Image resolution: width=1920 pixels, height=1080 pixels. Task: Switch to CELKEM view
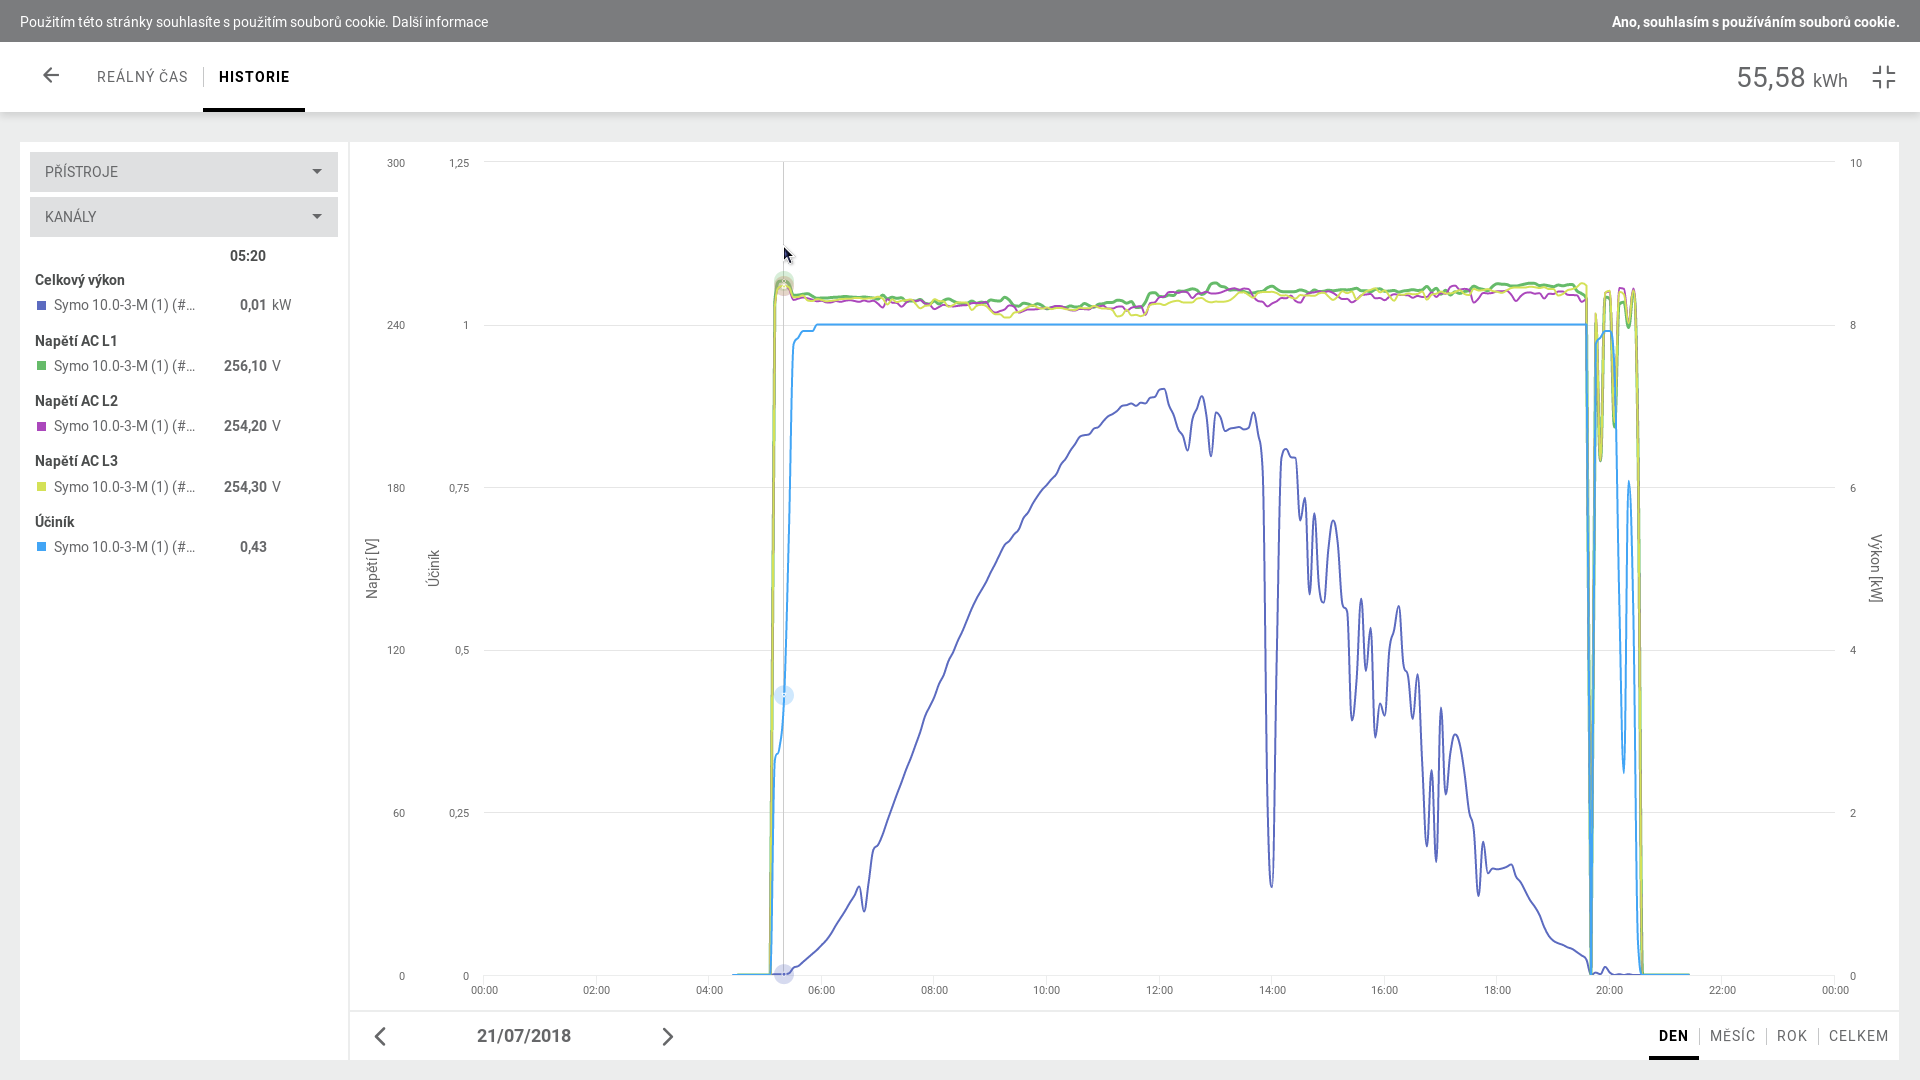[1858, 1036]
